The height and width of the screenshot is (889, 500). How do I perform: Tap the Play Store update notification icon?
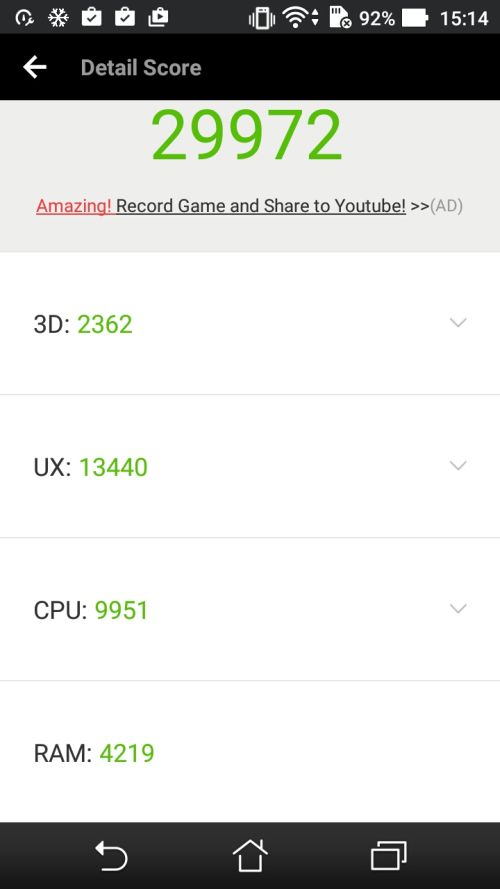point(158,18)
